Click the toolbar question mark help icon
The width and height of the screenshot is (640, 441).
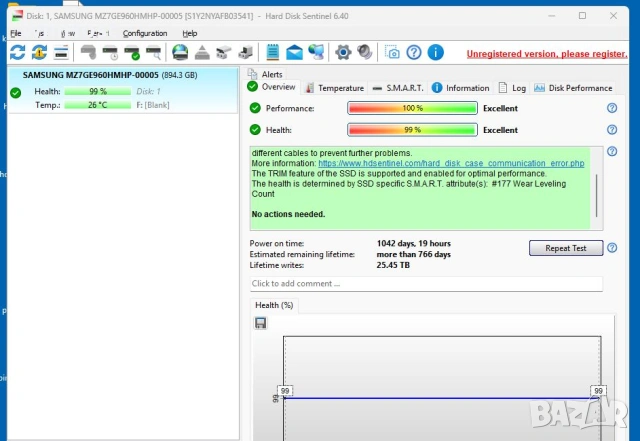click(414, 52)
